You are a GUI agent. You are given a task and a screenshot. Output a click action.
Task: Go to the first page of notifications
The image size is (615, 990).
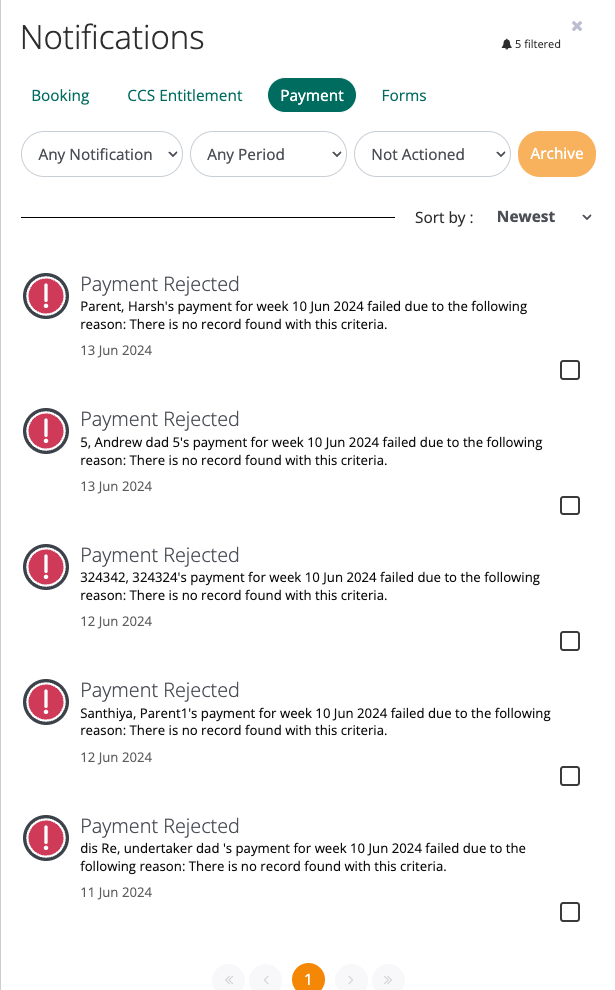tap(229, 980)
